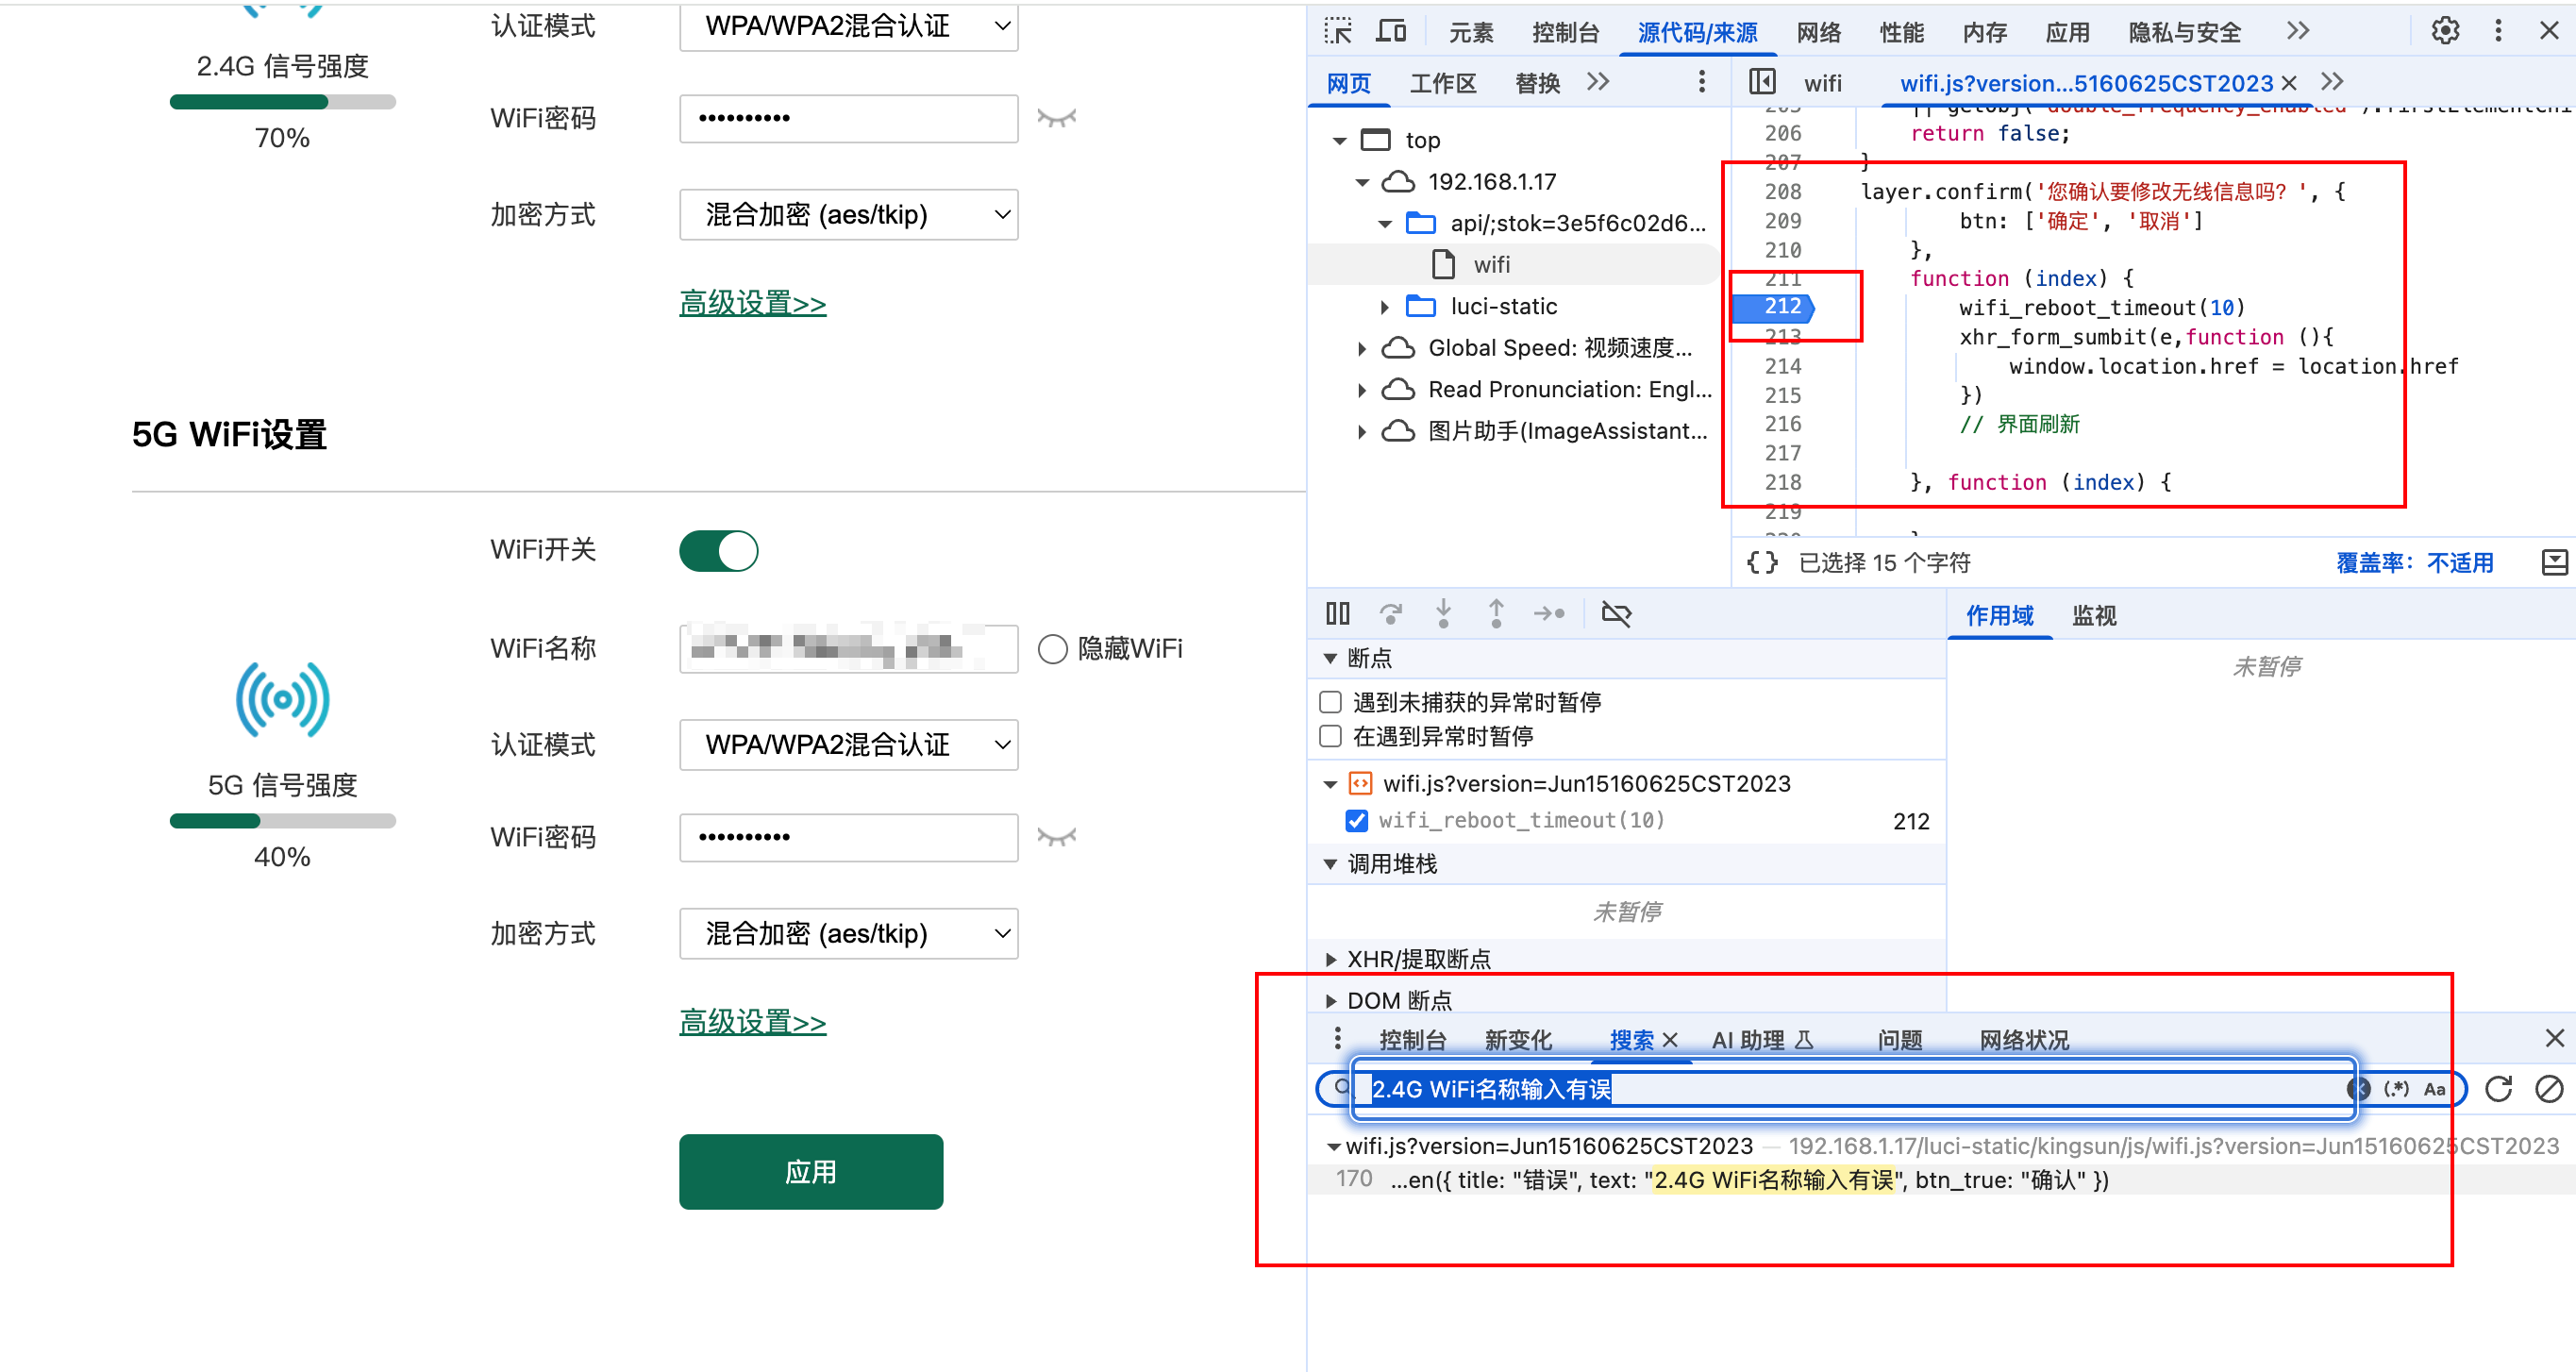Click the inspect element picker icon
Image resolution: width=2576 pixels, height=1372 pixels.
click(x=1338, y=32)
